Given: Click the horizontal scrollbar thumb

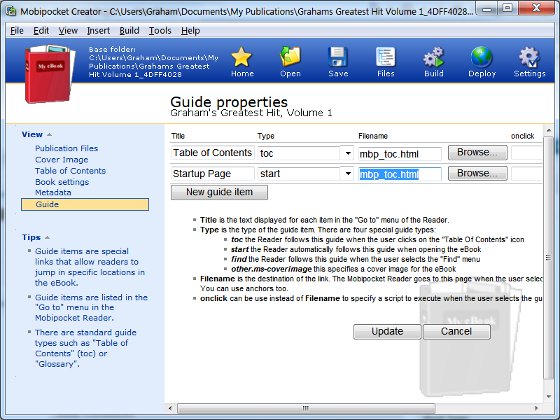Looking at the screenshot, I should coord(306,408).
